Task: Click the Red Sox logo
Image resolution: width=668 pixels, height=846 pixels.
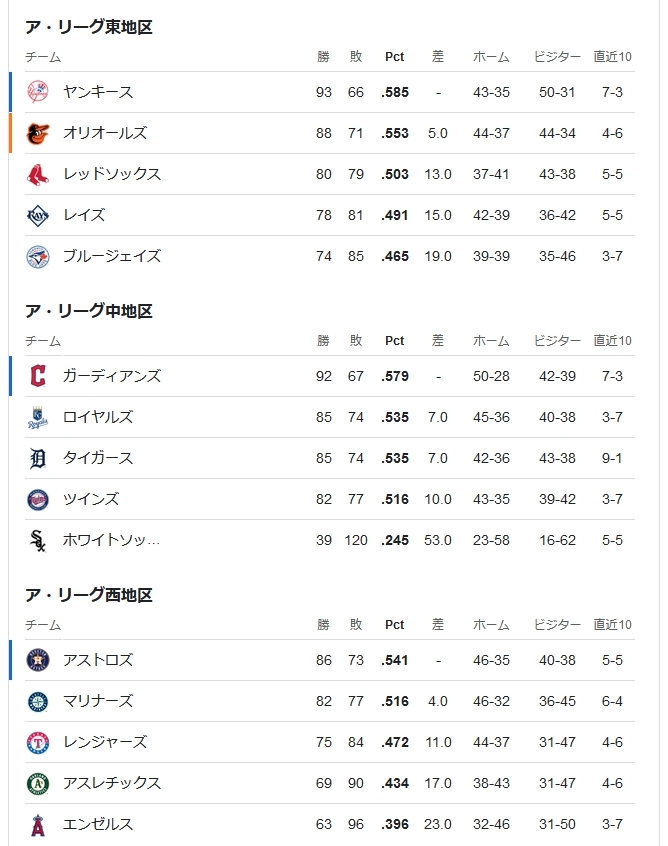Action: coord(38,174)
